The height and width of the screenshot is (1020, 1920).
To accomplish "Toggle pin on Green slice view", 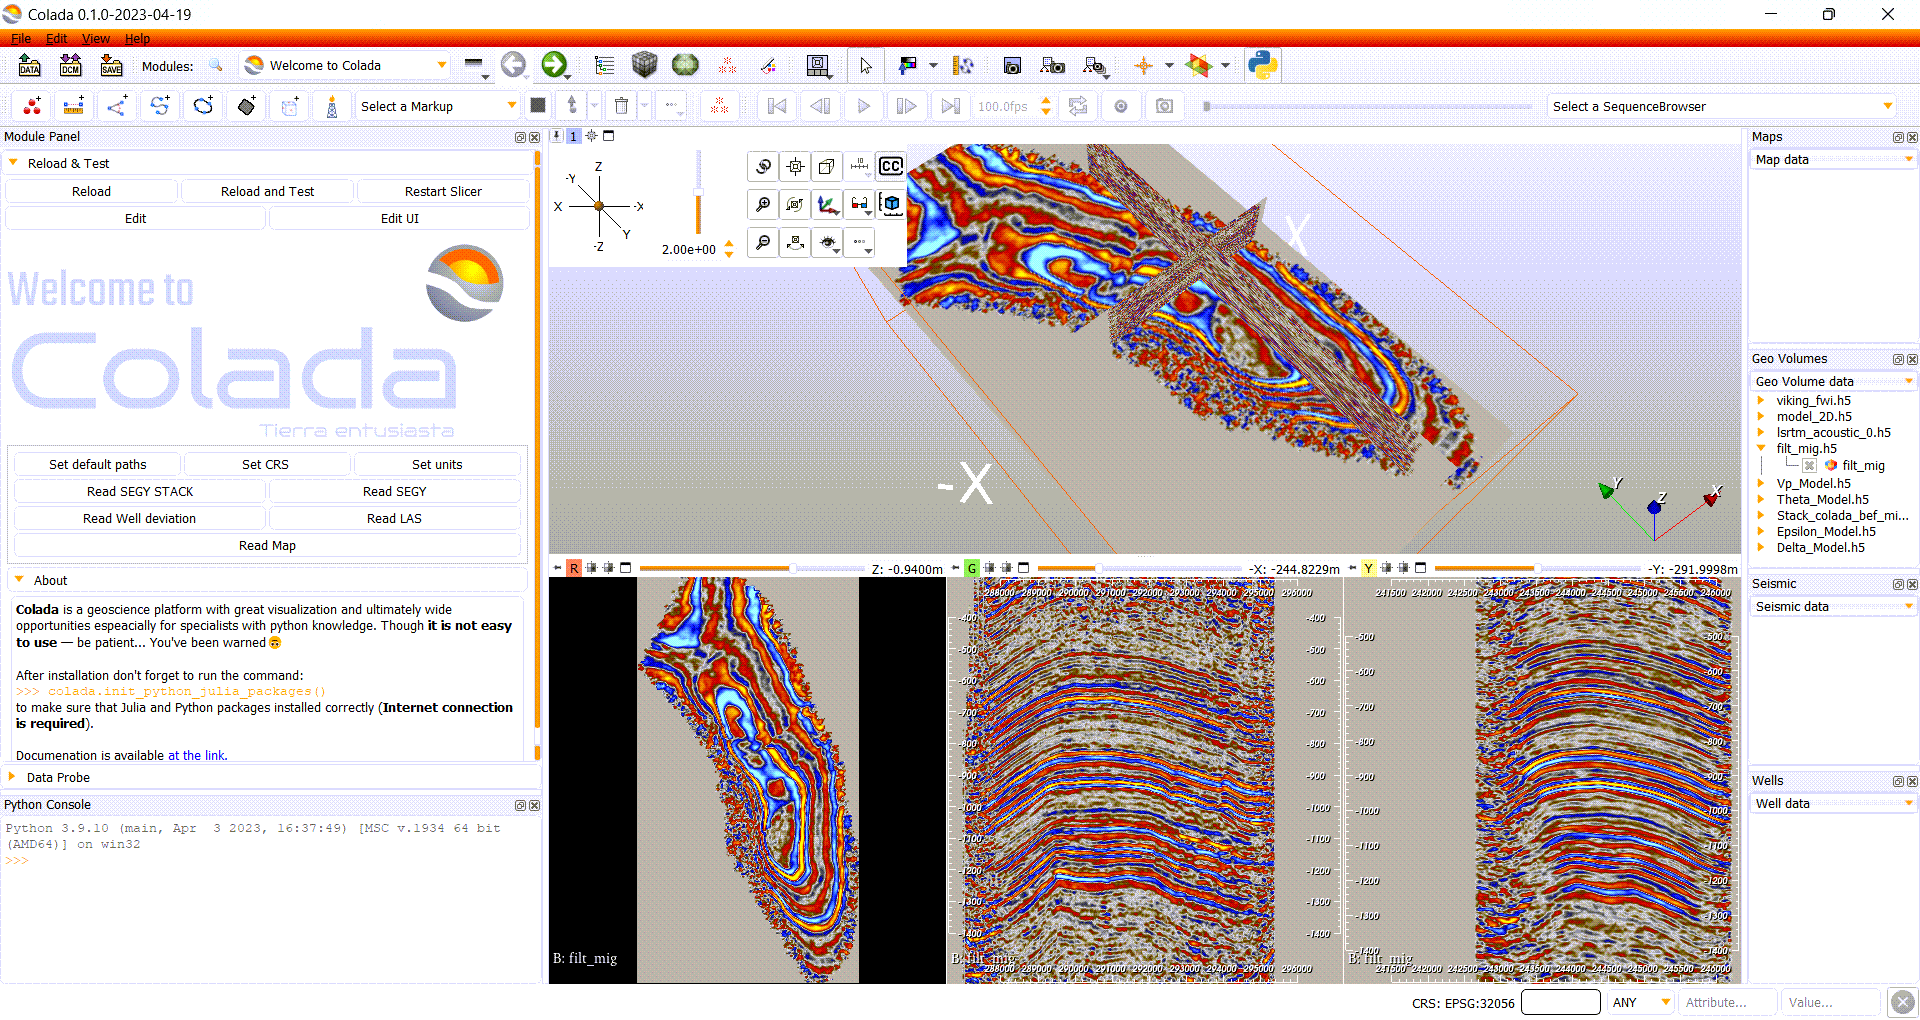I will coord(955,568).
